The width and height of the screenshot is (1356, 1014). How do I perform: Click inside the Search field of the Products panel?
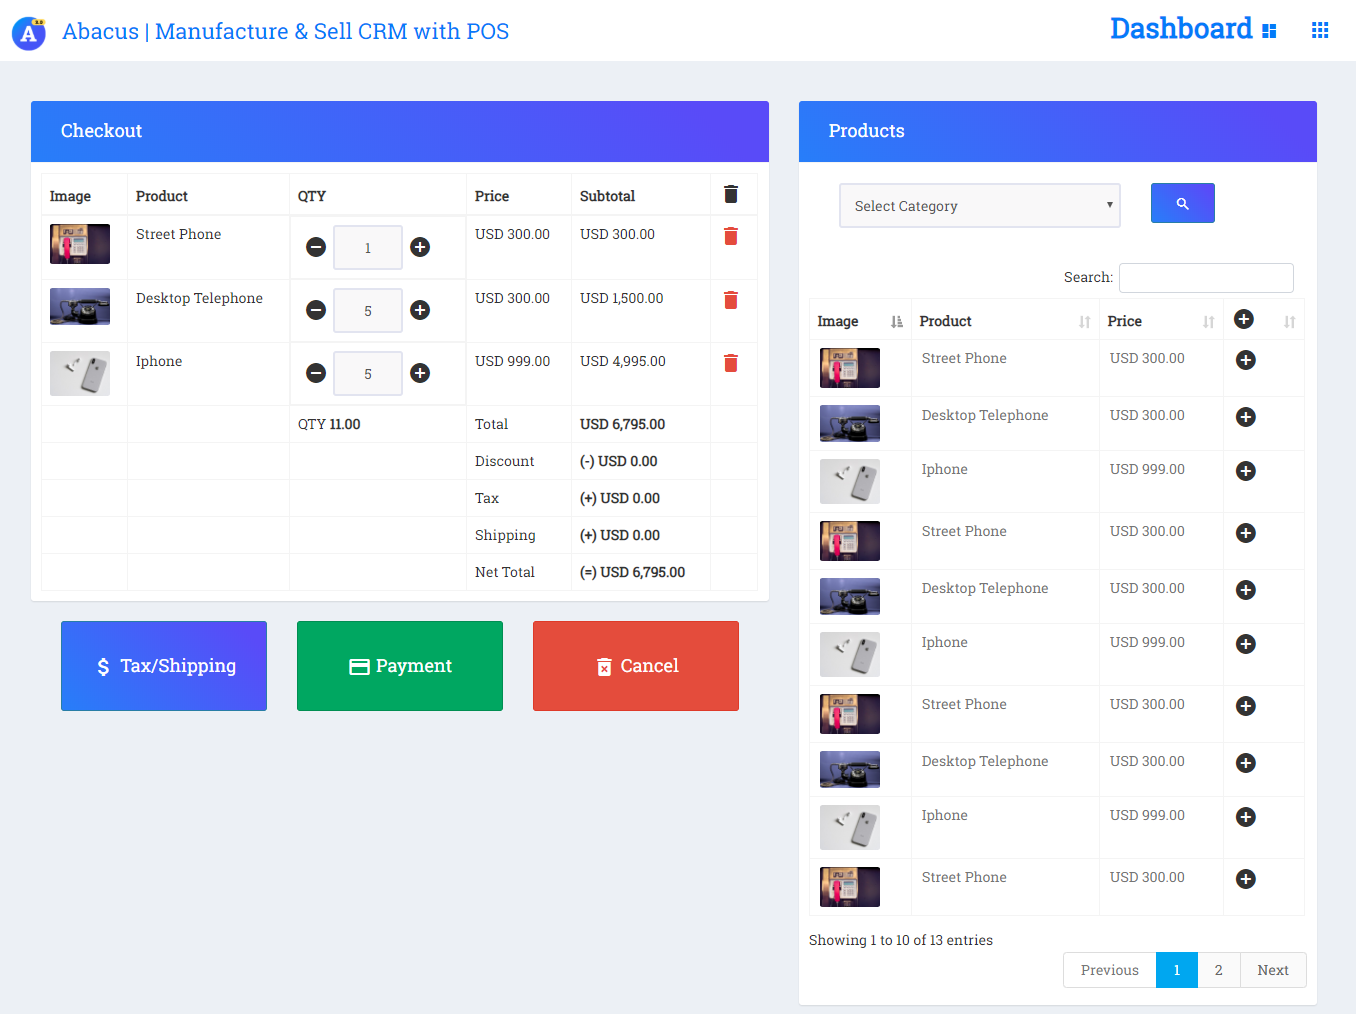1205,278
